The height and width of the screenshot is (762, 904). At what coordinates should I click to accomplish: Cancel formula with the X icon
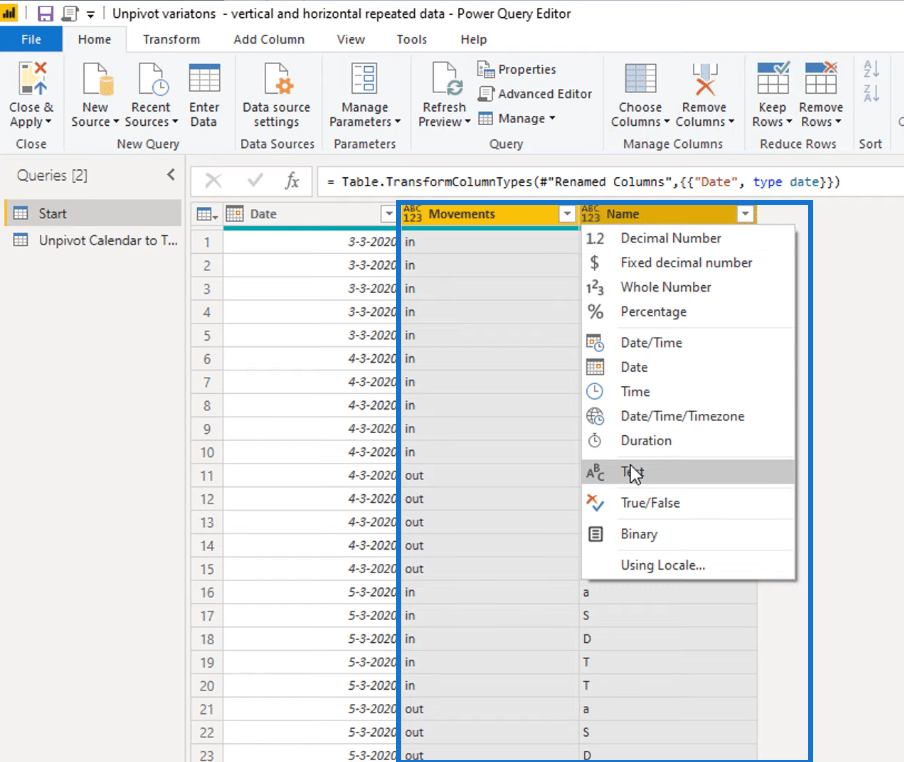(213, 181)
